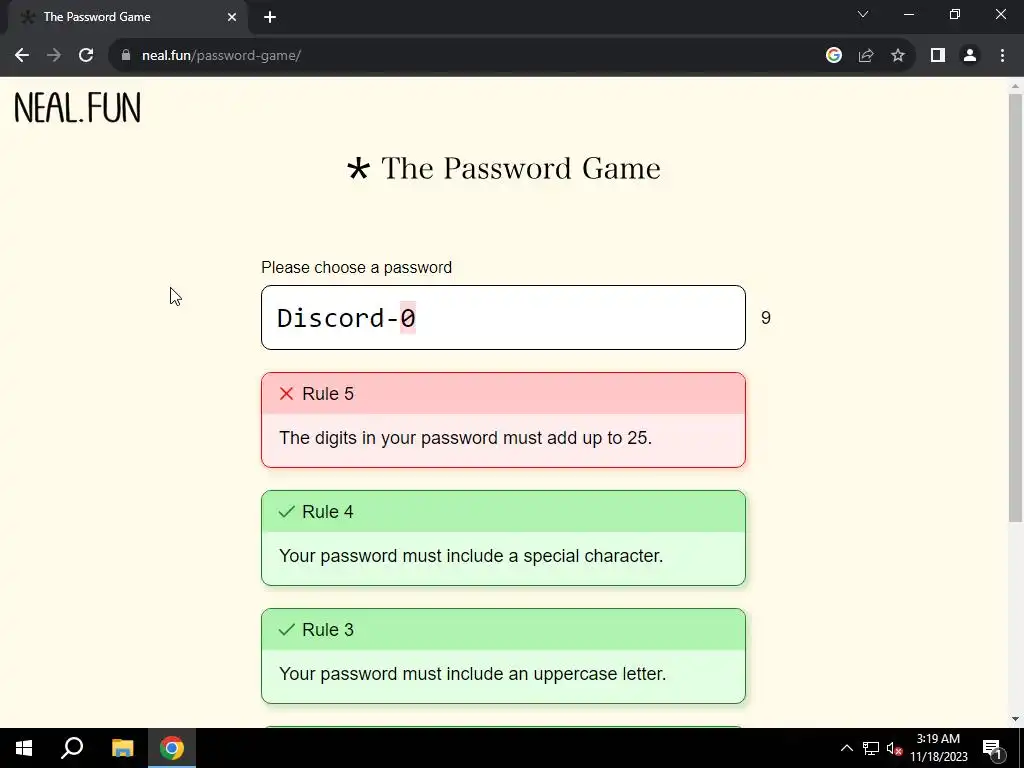Viewport: 1024px width, 768px height.
Task: Open File Explorer from the taskbar
Action: pos(122,748)
